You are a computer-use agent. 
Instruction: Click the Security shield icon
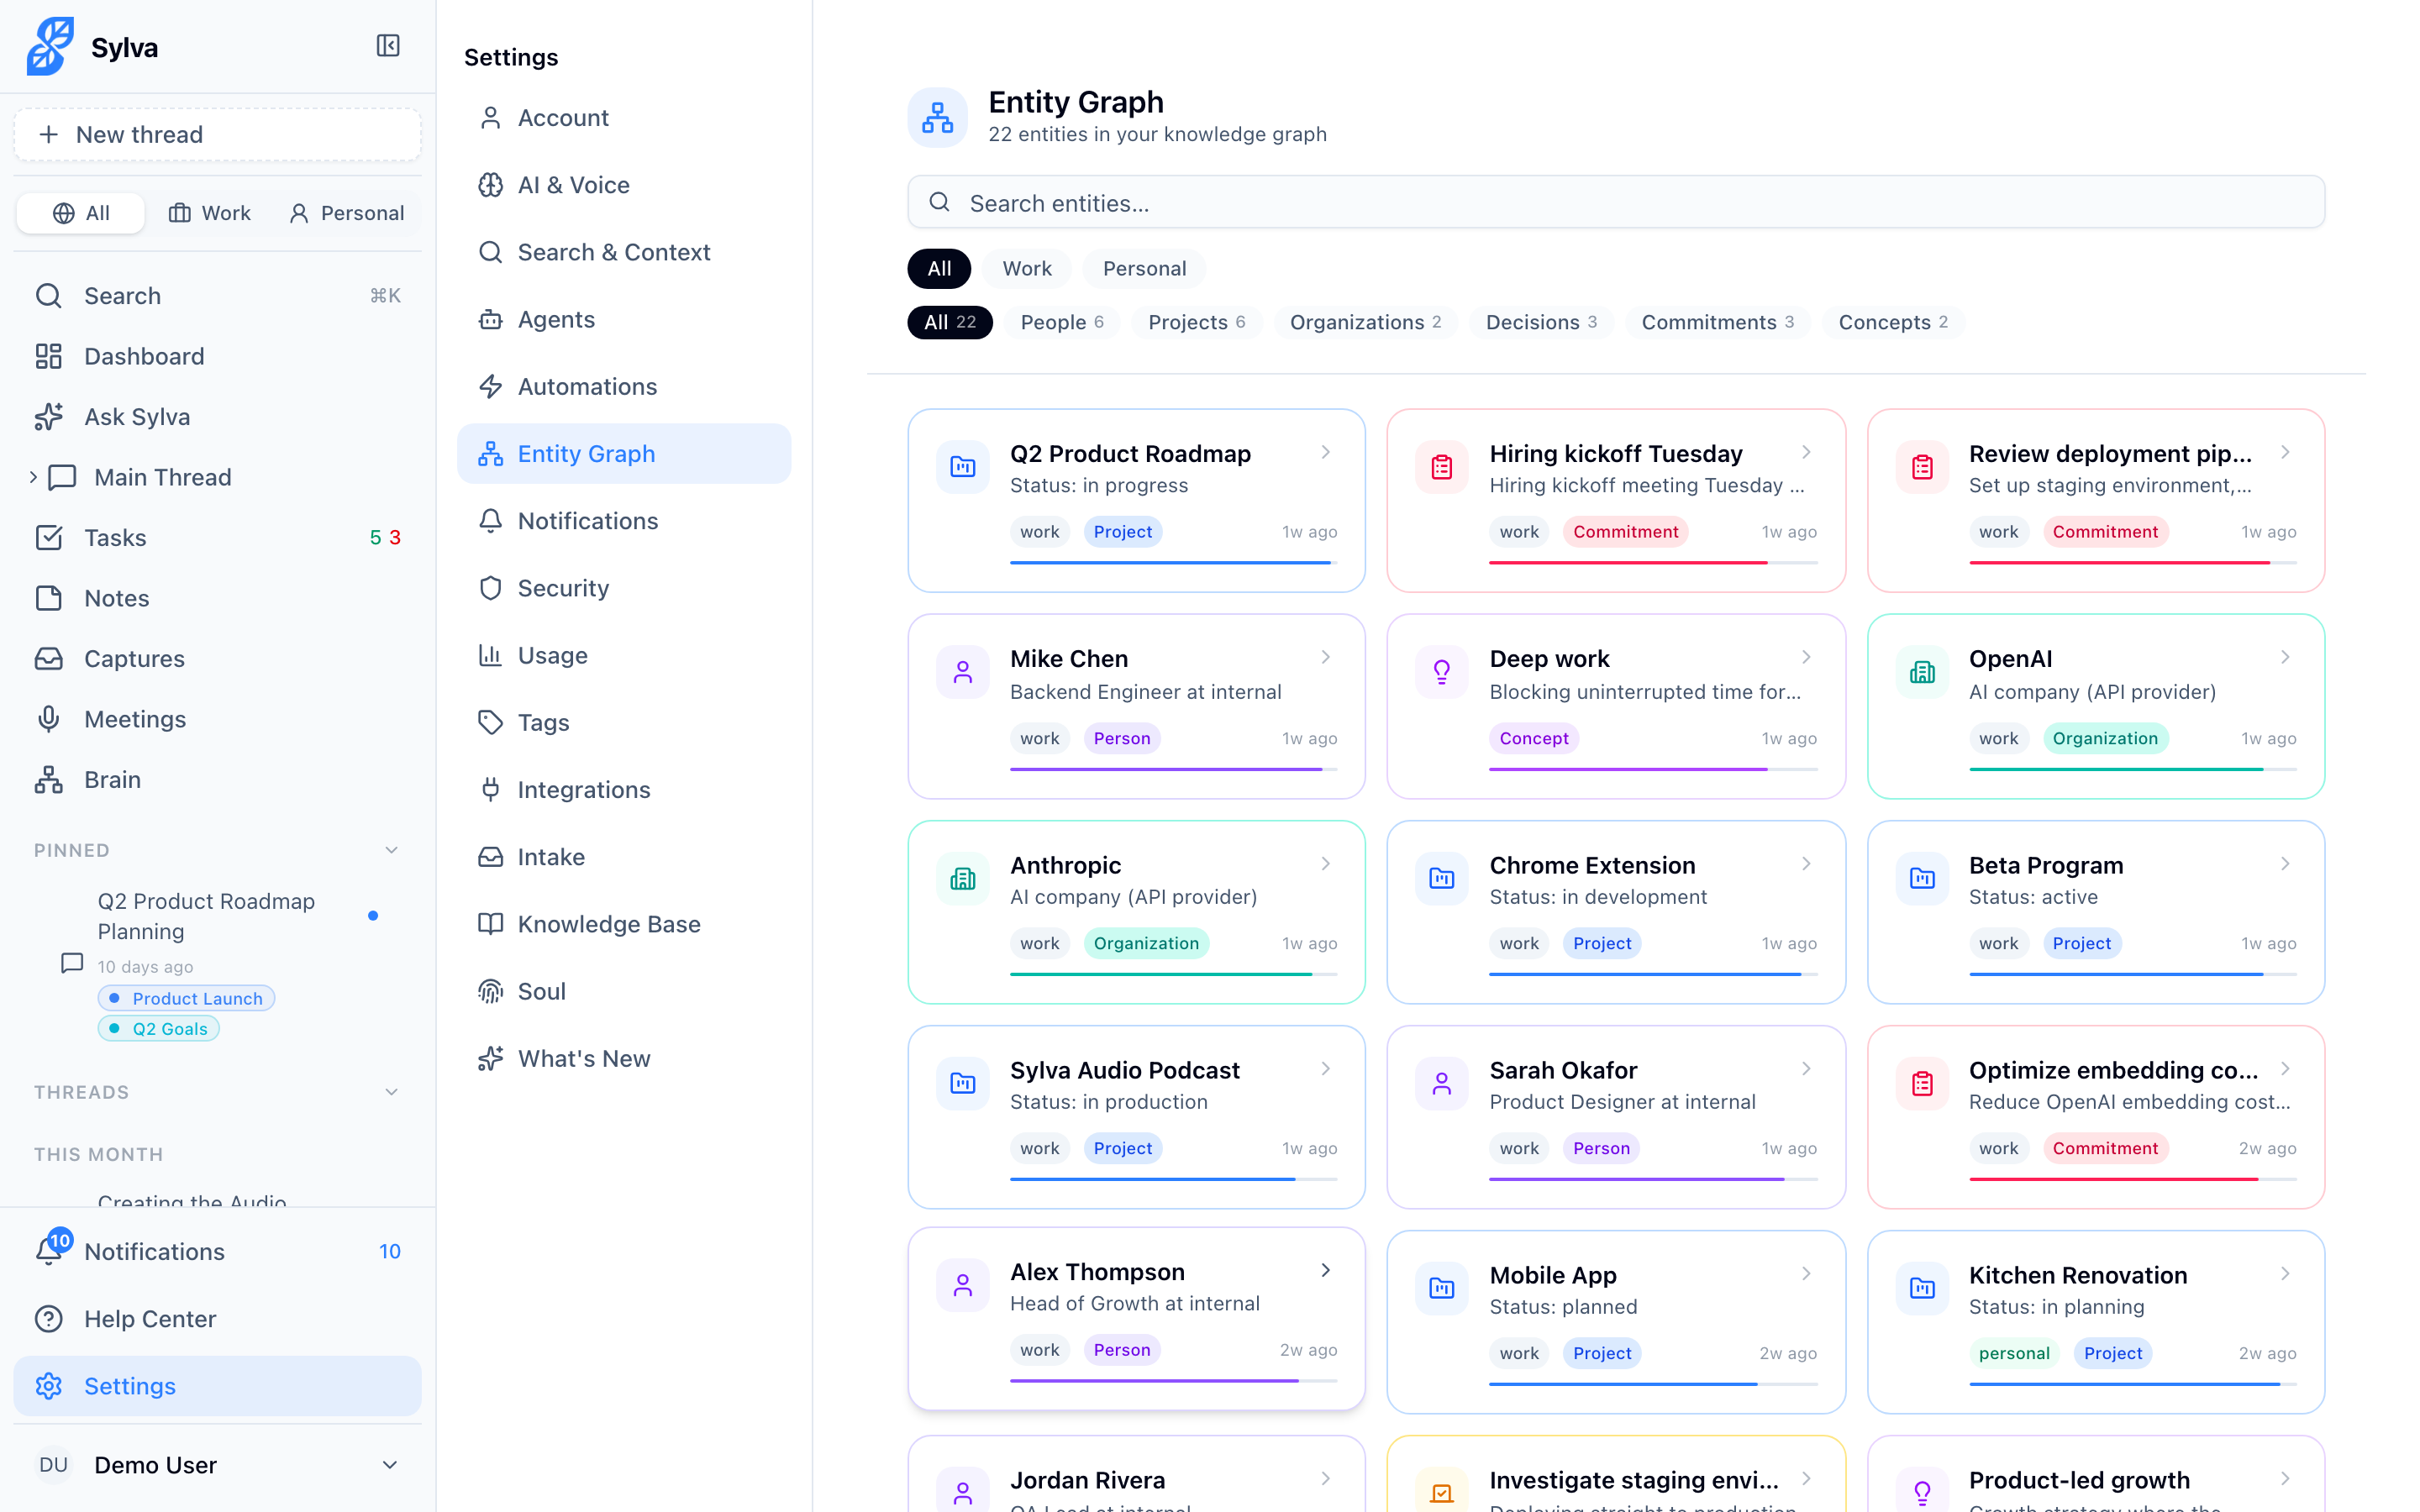pos(490,588)
